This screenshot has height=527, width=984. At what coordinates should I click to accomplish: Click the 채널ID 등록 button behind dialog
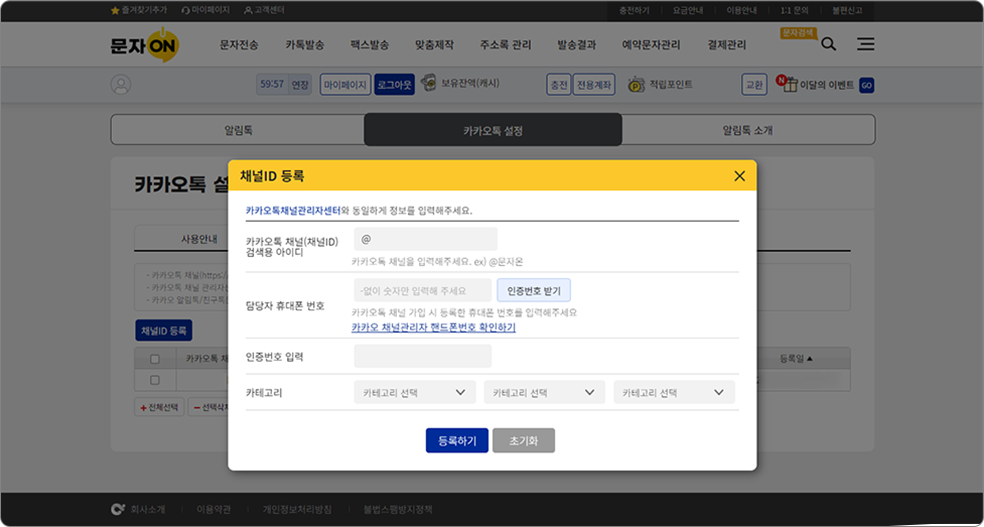coord(164,330)
